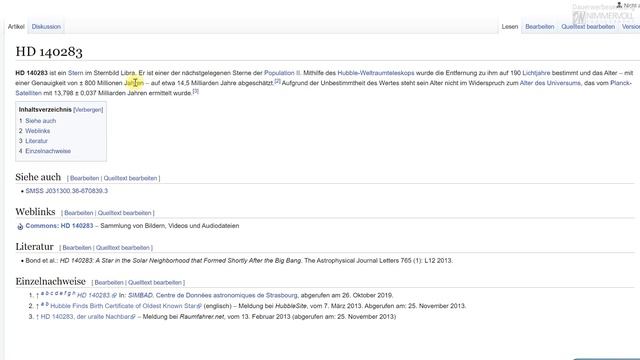
Task: Click the Siehe auch section heading
Action: [x=38, y=177]
